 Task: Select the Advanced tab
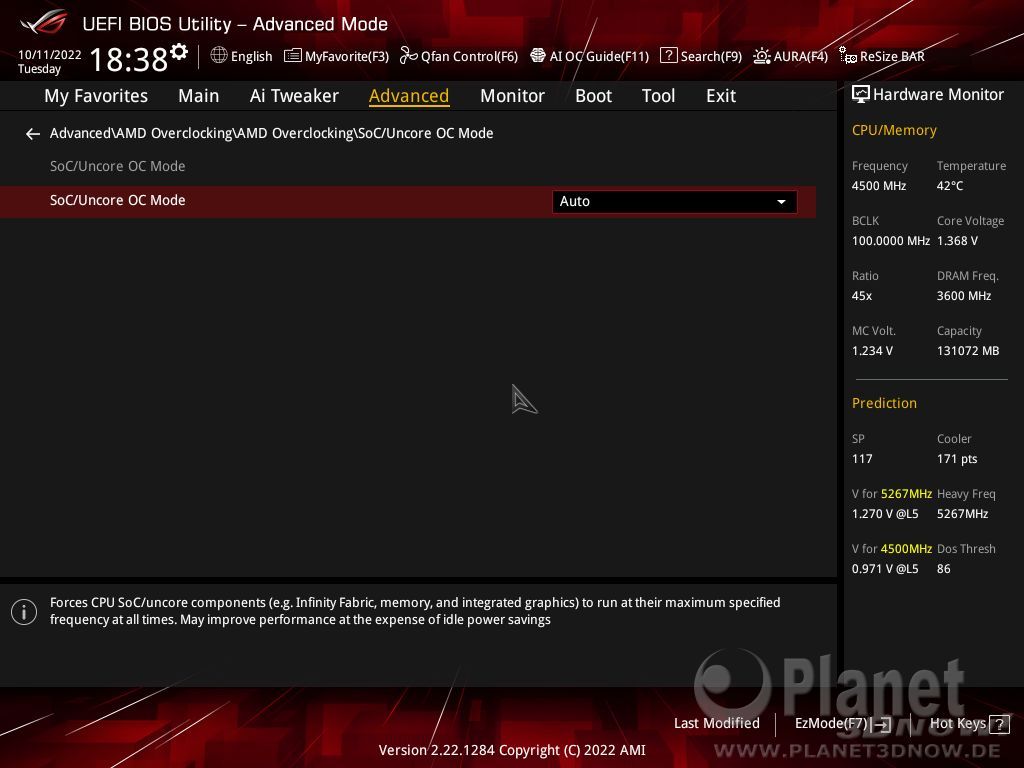tap(409, 96)
